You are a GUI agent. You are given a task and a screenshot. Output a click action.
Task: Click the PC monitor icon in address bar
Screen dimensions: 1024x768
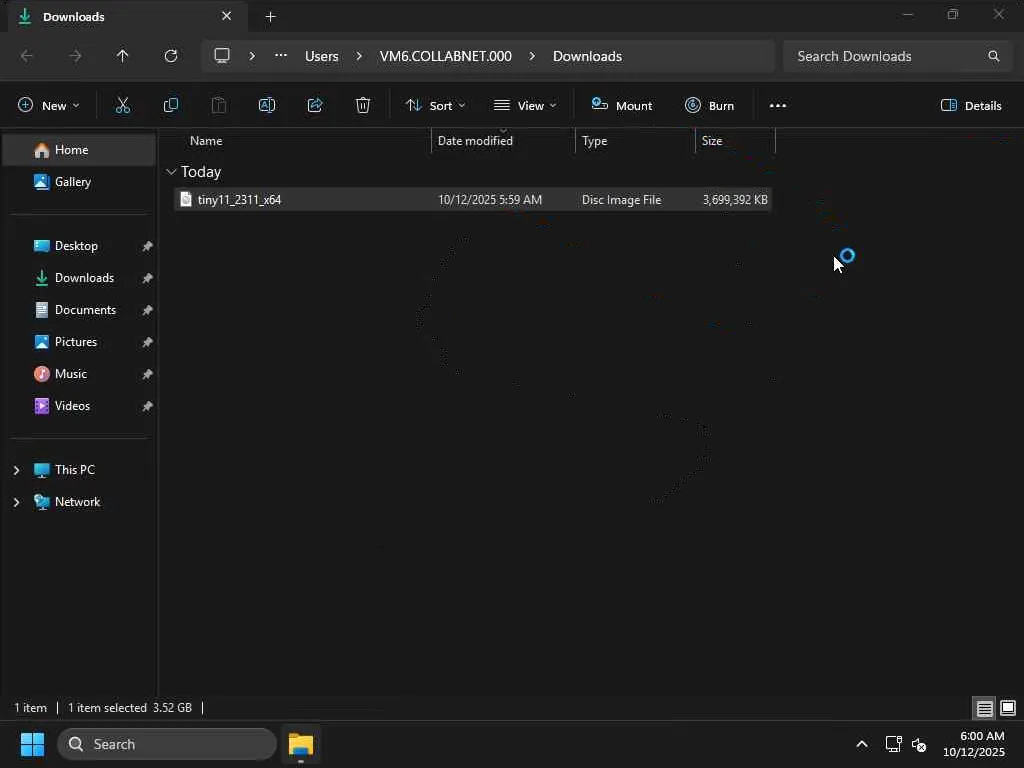[x=222, y=56]
